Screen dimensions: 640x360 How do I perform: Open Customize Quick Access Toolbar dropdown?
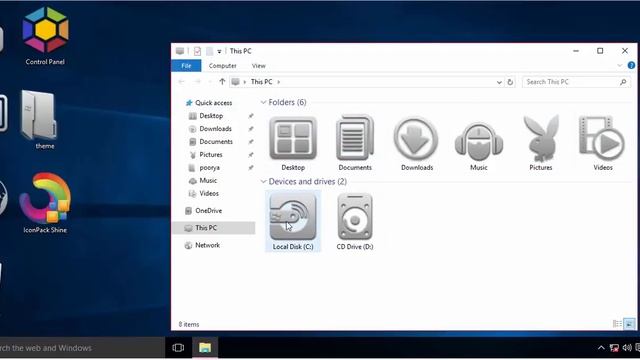point(219,51)
